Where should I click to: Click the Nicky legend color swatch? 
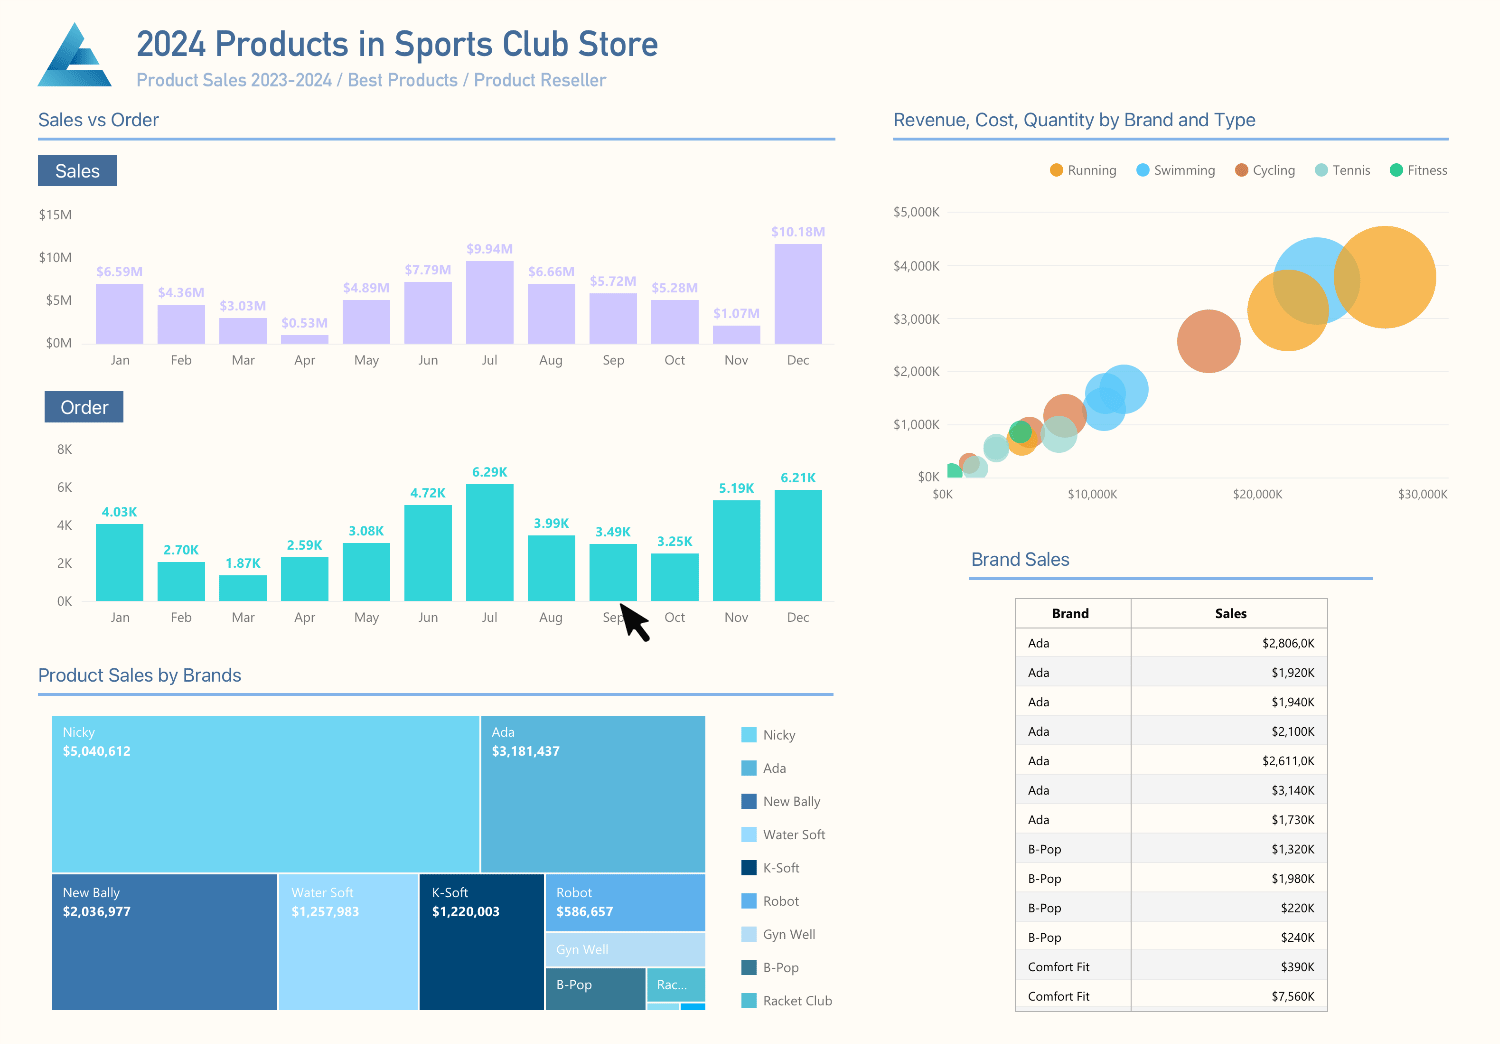749,735
